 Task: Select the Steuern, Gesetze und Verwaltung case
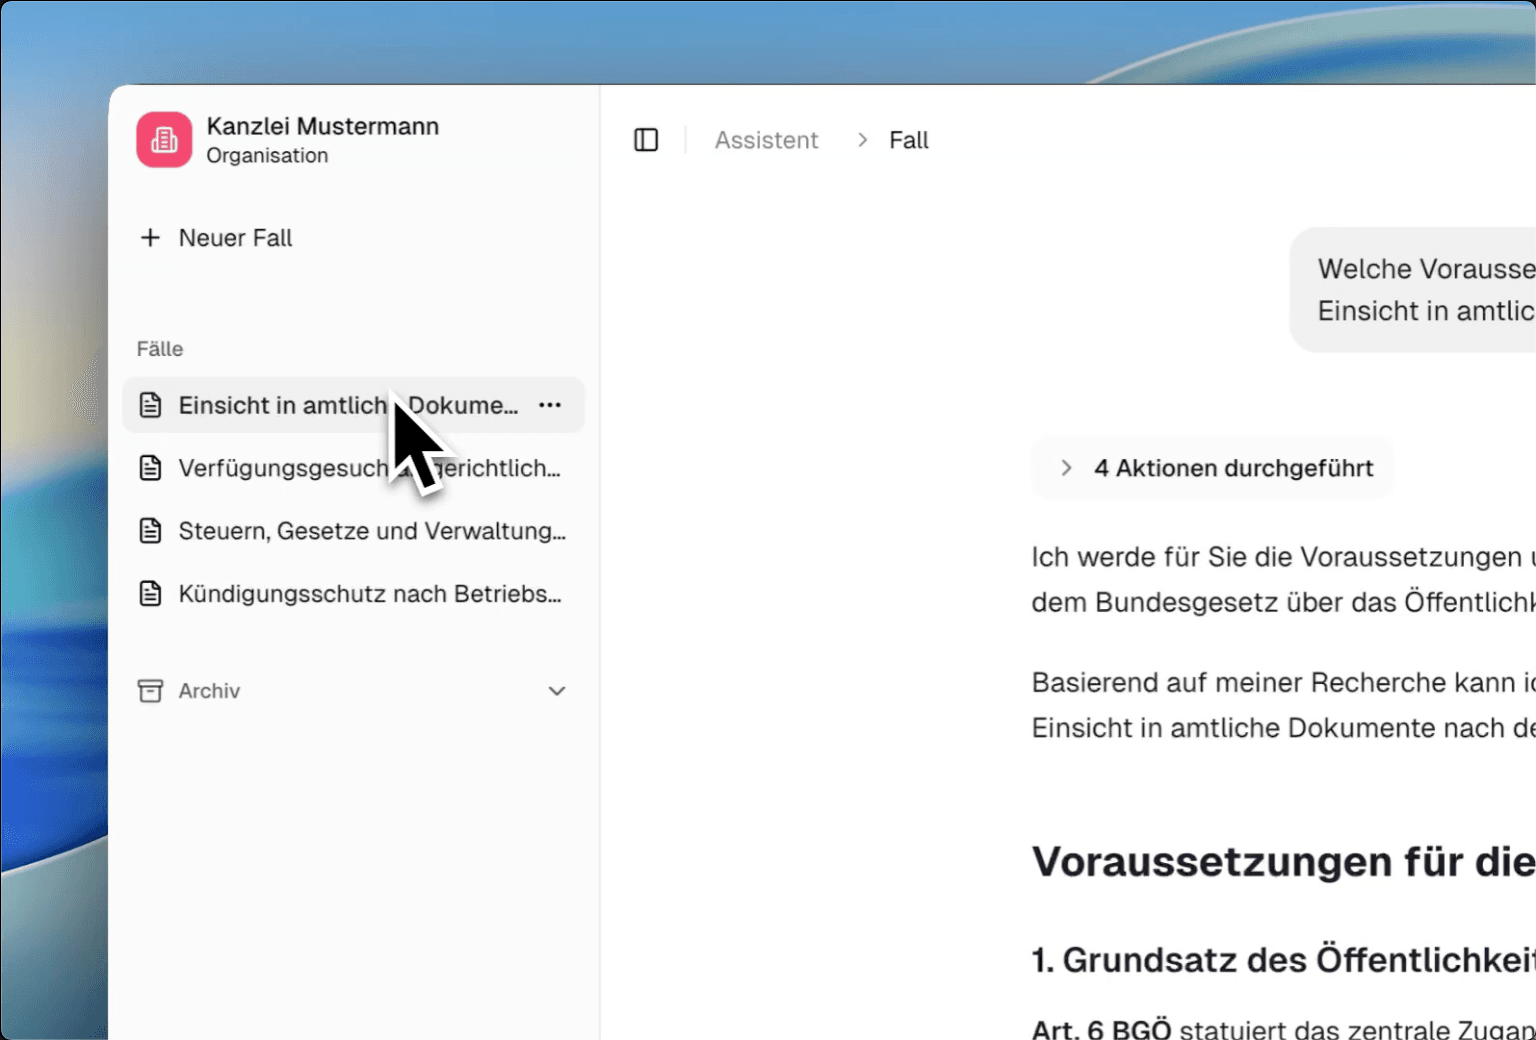click(370, 530)
